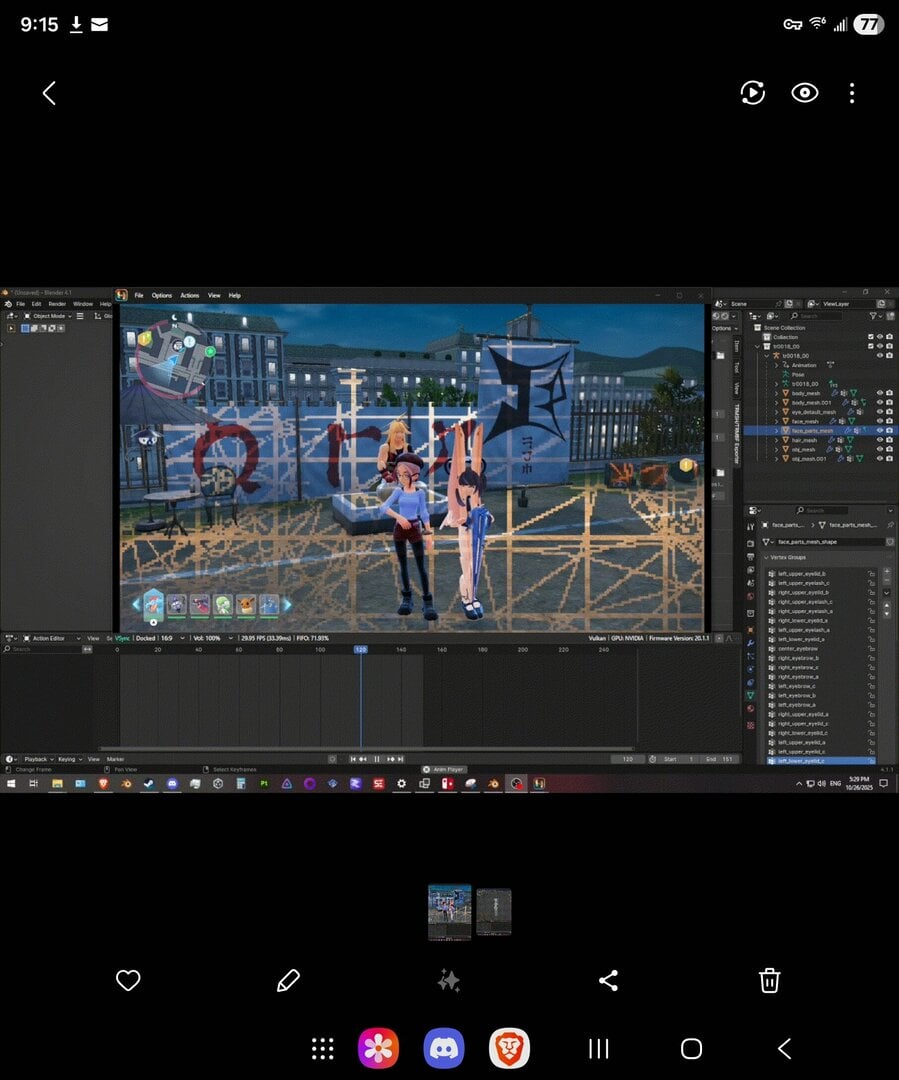Click the timeline's horizontal scrollbar
This screenshot has height=1080, width=899.
point(366,749)
